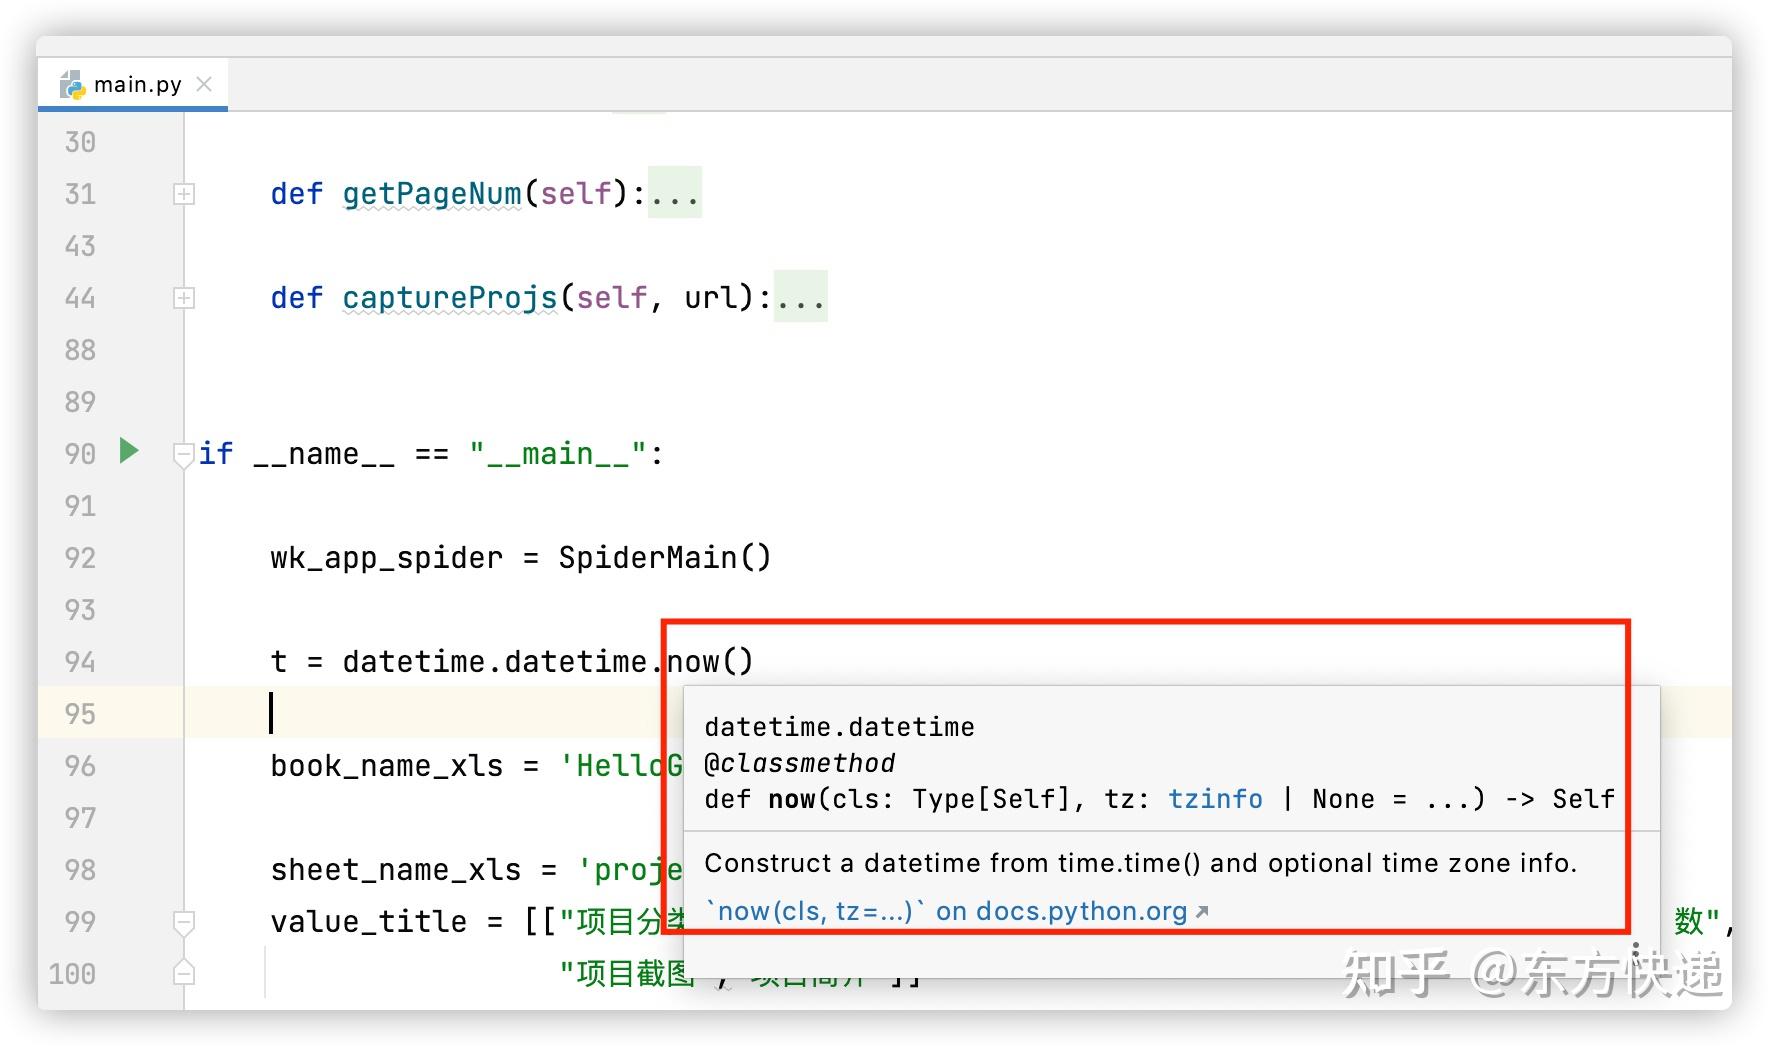This screenshot has width=1768, height=1046.
Task: Click the "Construct a datetime" description text
Action: (x=1141, y=863)
